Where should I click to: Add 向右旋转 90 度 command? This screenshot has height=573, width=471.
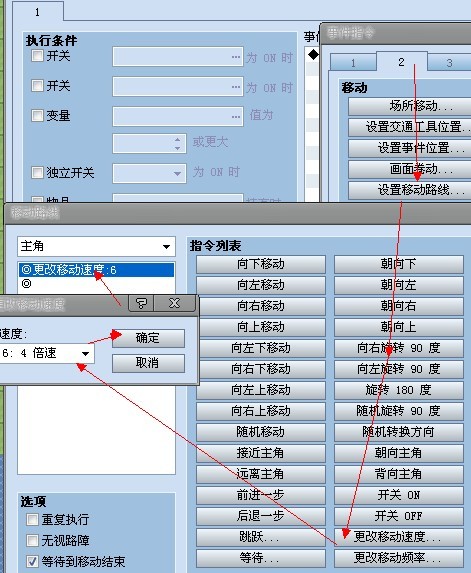click(x=399, y=348)
